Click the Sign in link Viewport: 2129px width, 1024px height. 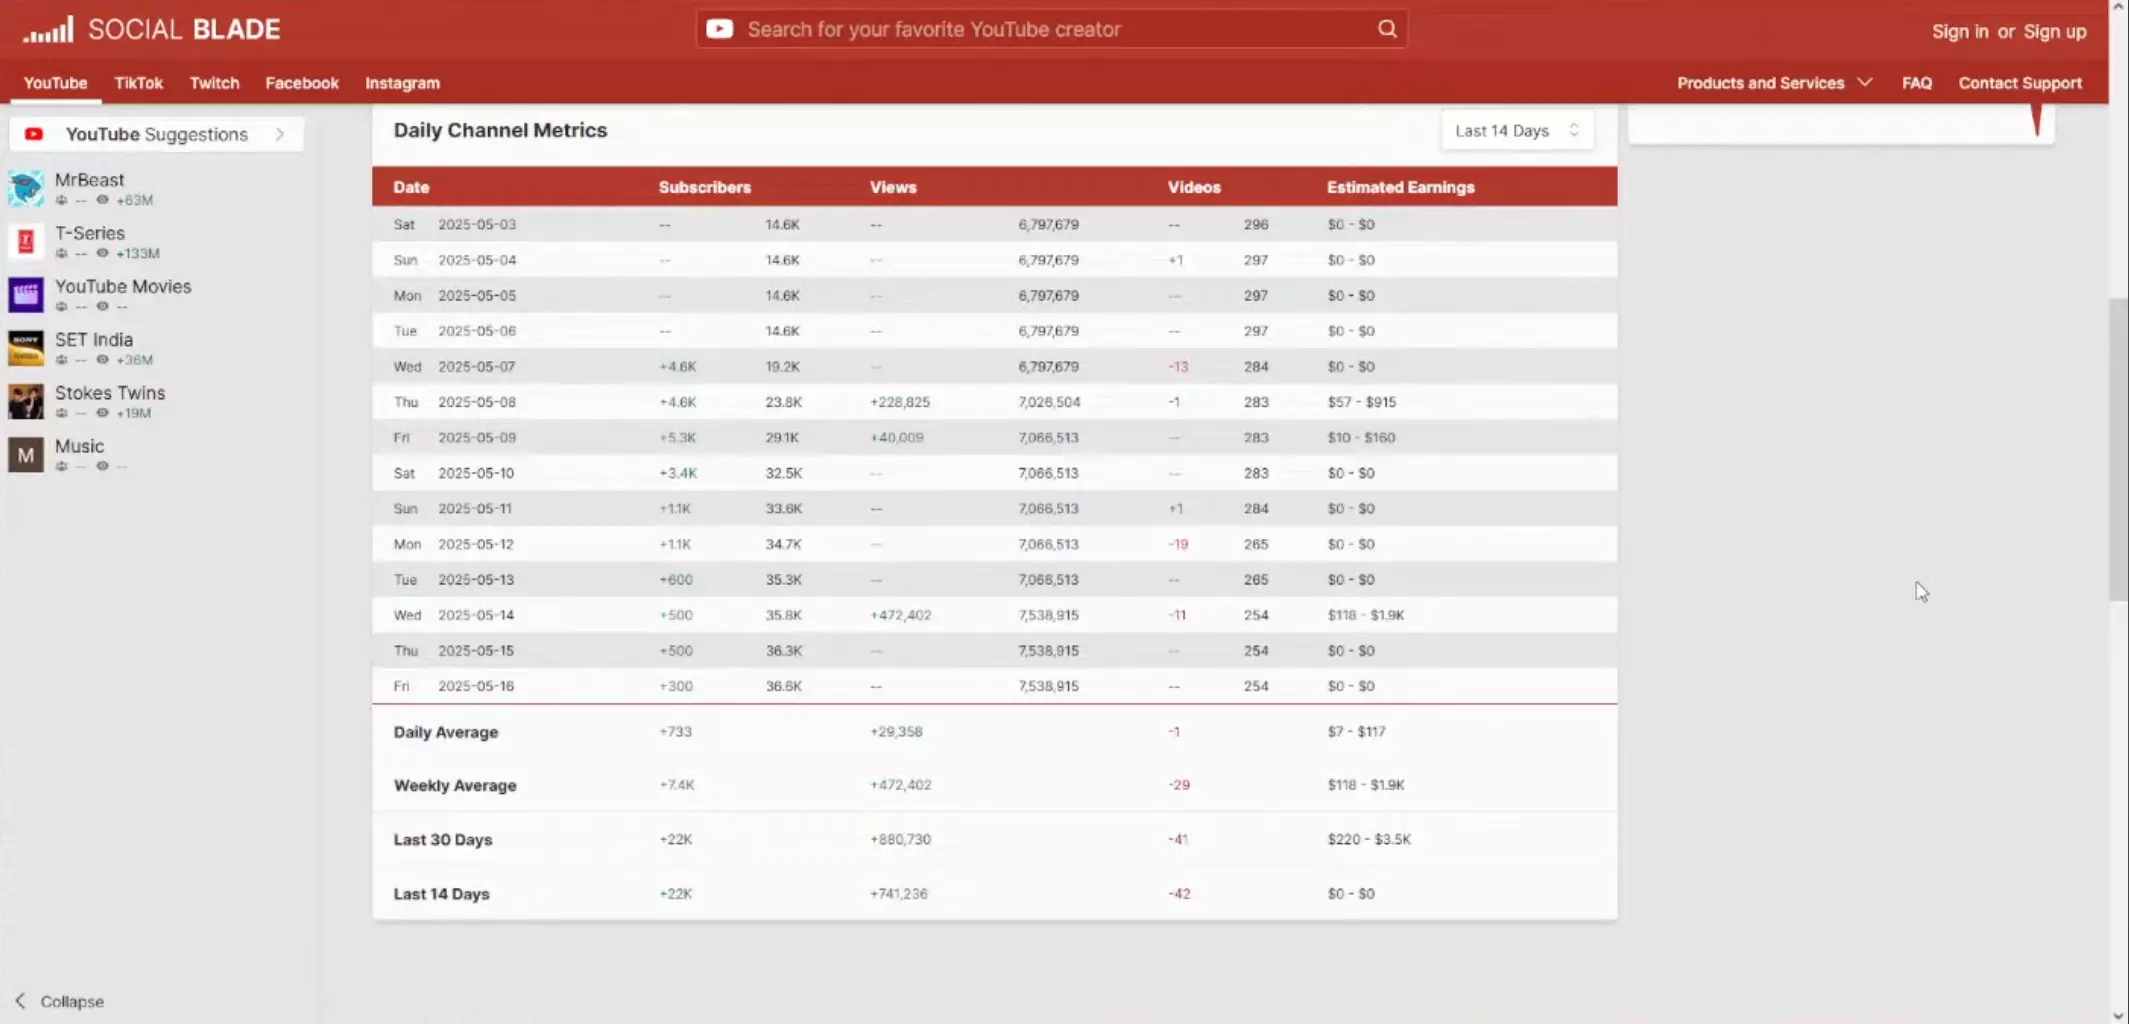click(1959, 31)
